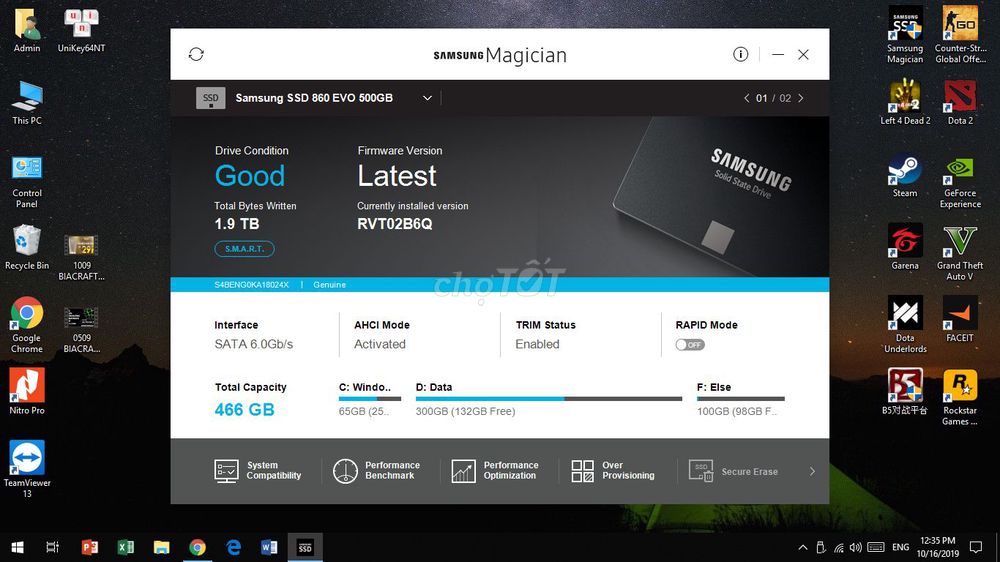1000x562 pixels.
Task: Click the C: Windows partition usage bar
Action: (x=370, y=399)
